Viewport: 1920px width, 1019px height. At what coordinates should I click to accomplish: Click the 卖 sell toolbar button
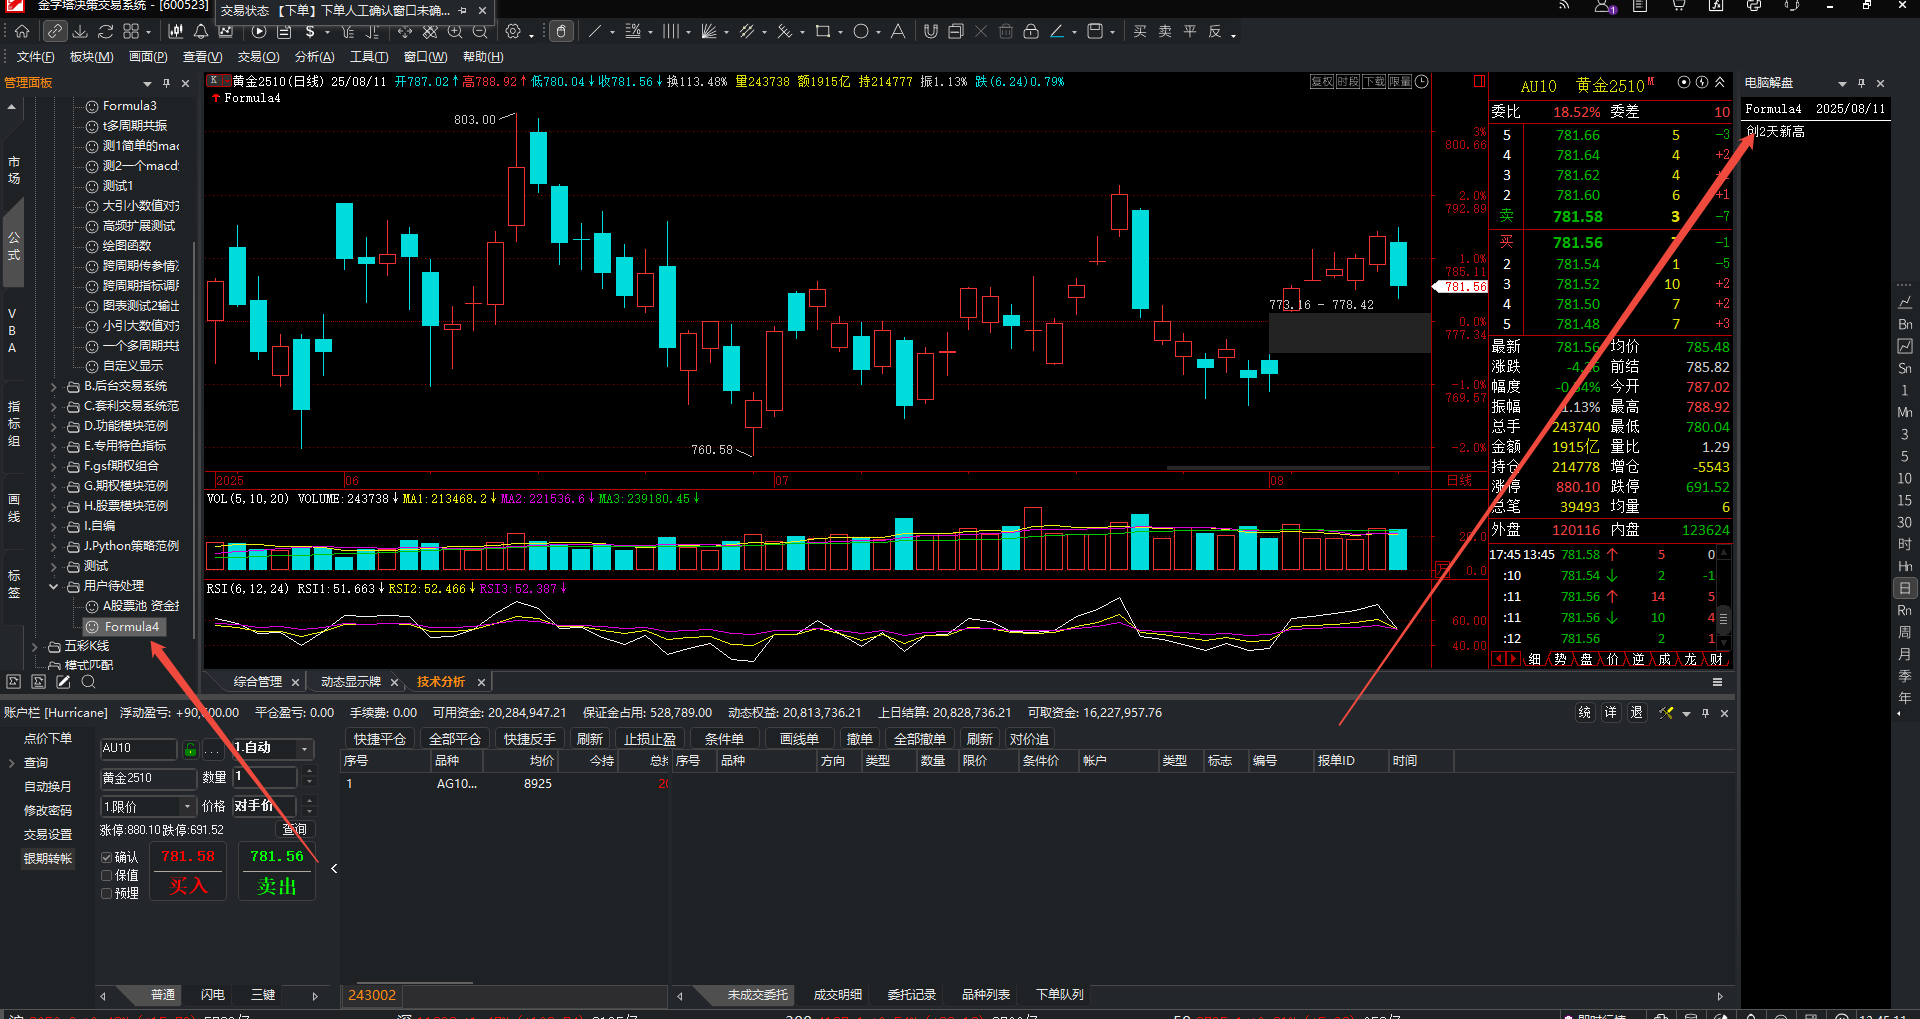[1165, 31]
